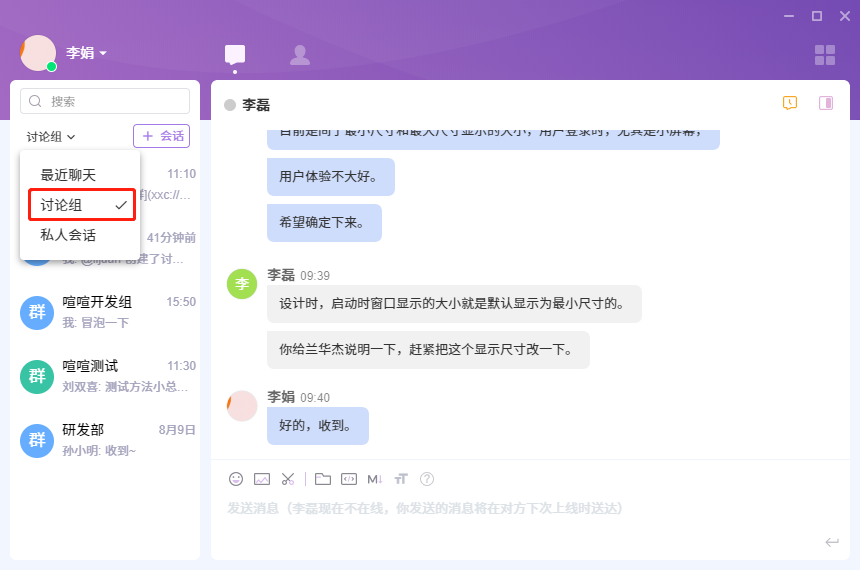Viewport: 860px width, 570px height.
Task: Take a screenshot with the scissors icon
Action: 288,479
